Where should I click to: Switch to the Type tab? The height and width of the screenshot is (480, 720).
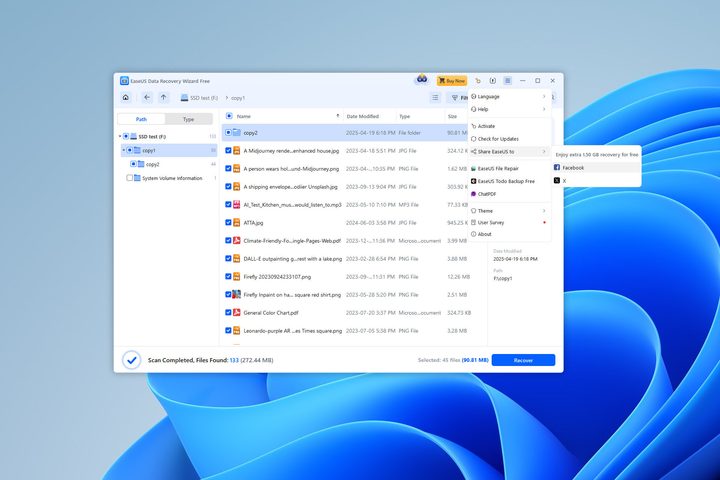click(x=189, y=119)
